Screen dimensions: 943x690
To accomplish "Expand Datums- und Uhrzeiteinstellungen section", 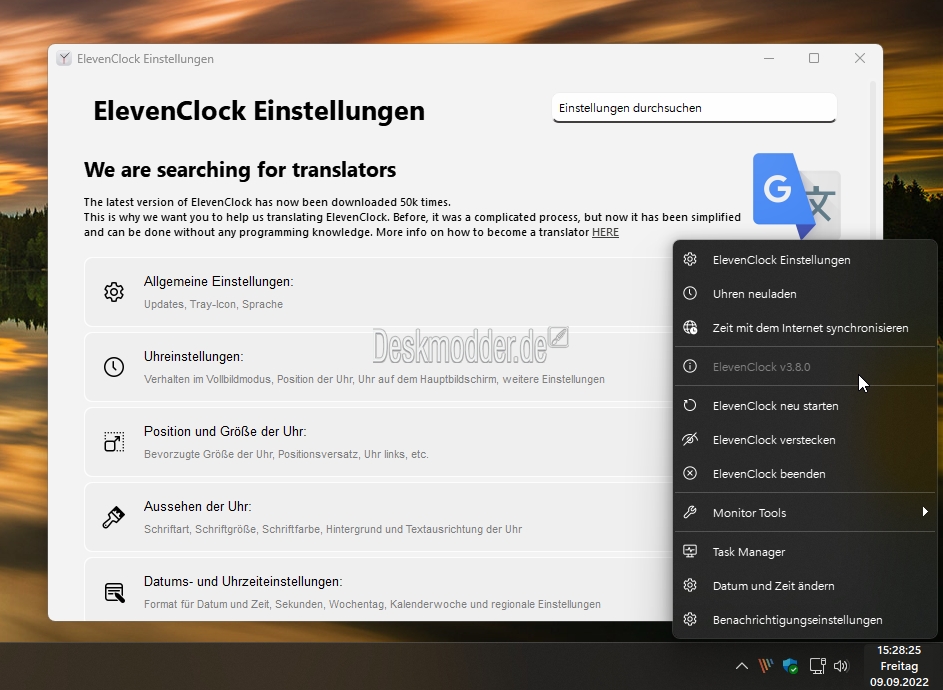I will pos(378,590).
